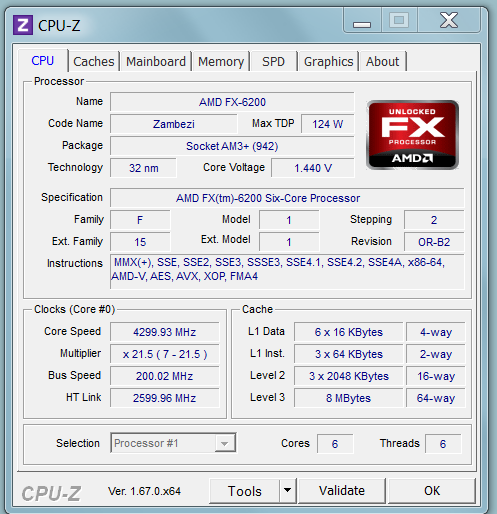Select the Instructions text box
Viewport: 497px width, 514px height.
[x=287, y=271]
